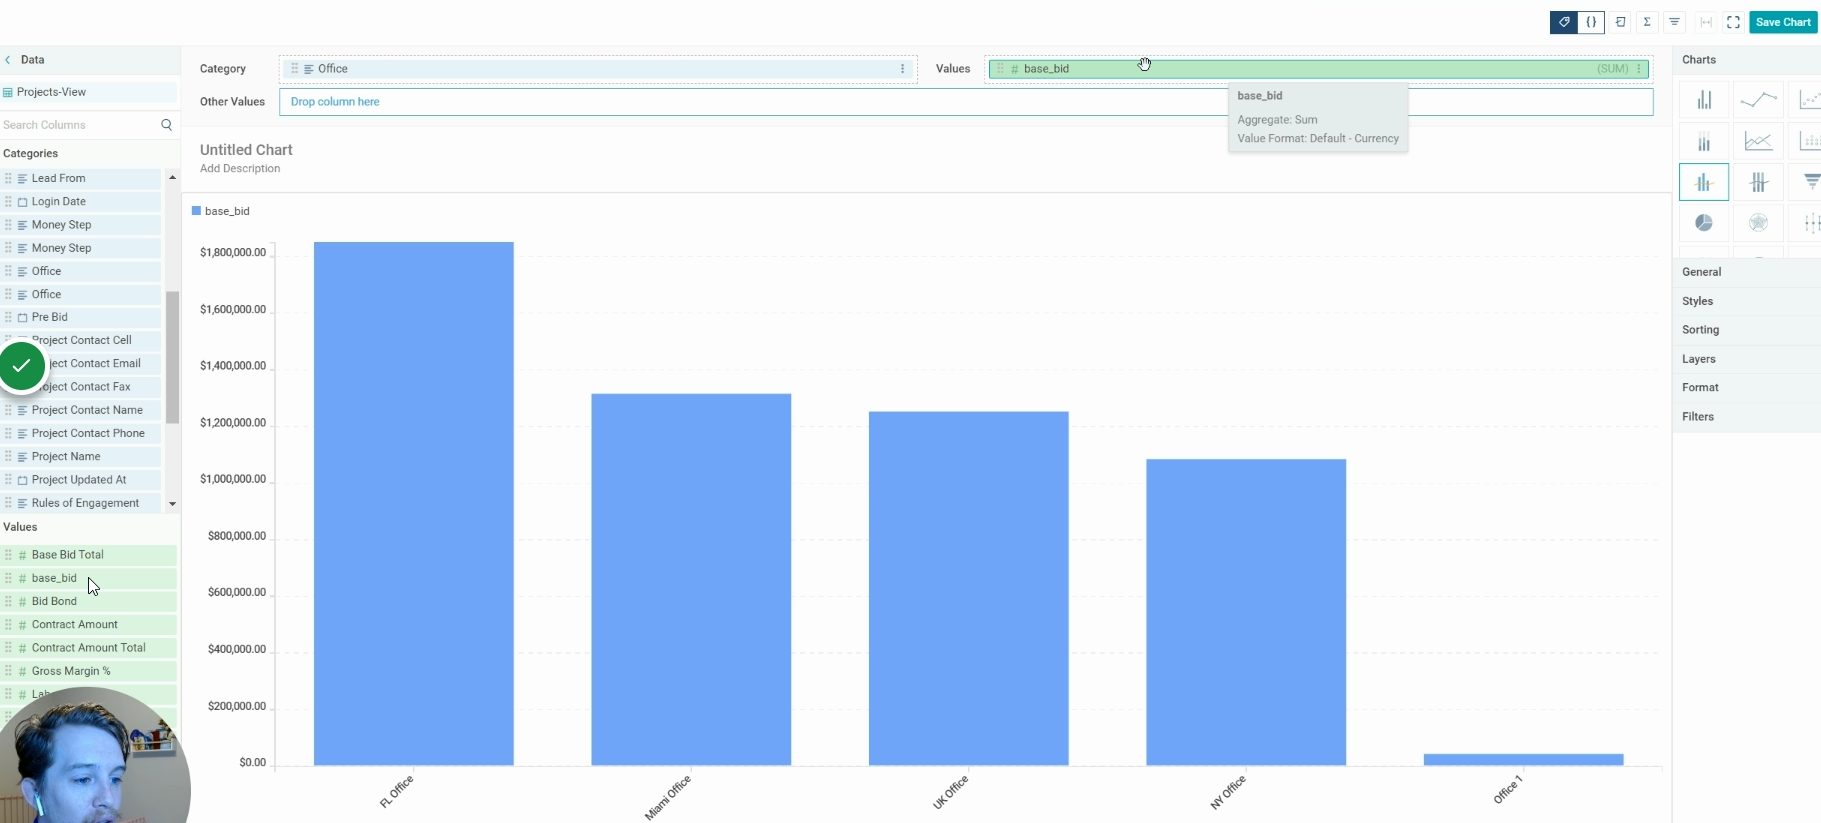The image size is (1821, 823).
Task: Select the combo bar-line chart icon
Action: click(x=1704, y=182)
